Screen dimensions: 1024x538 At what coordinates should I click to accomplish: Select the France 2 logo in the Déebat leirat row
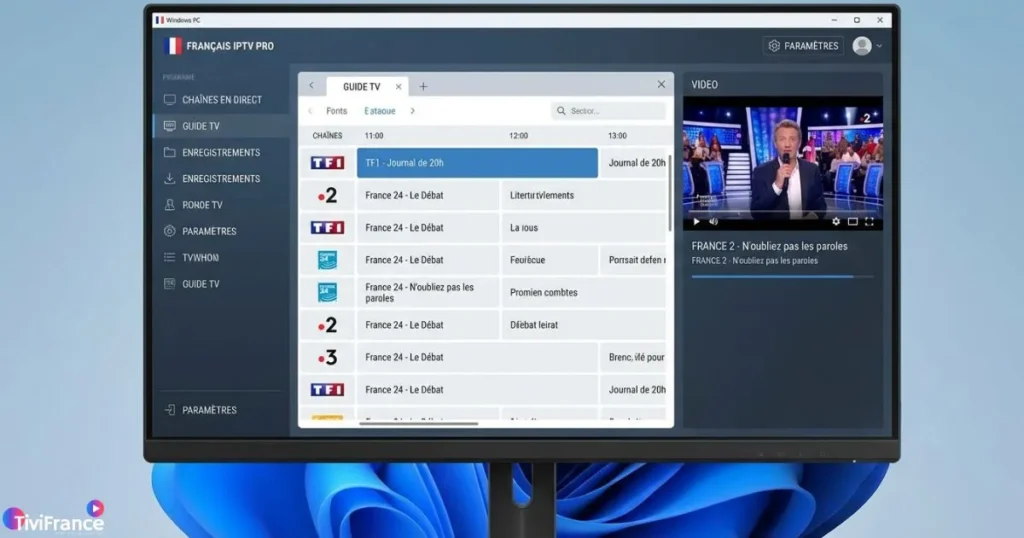click(x=327, y=324)
